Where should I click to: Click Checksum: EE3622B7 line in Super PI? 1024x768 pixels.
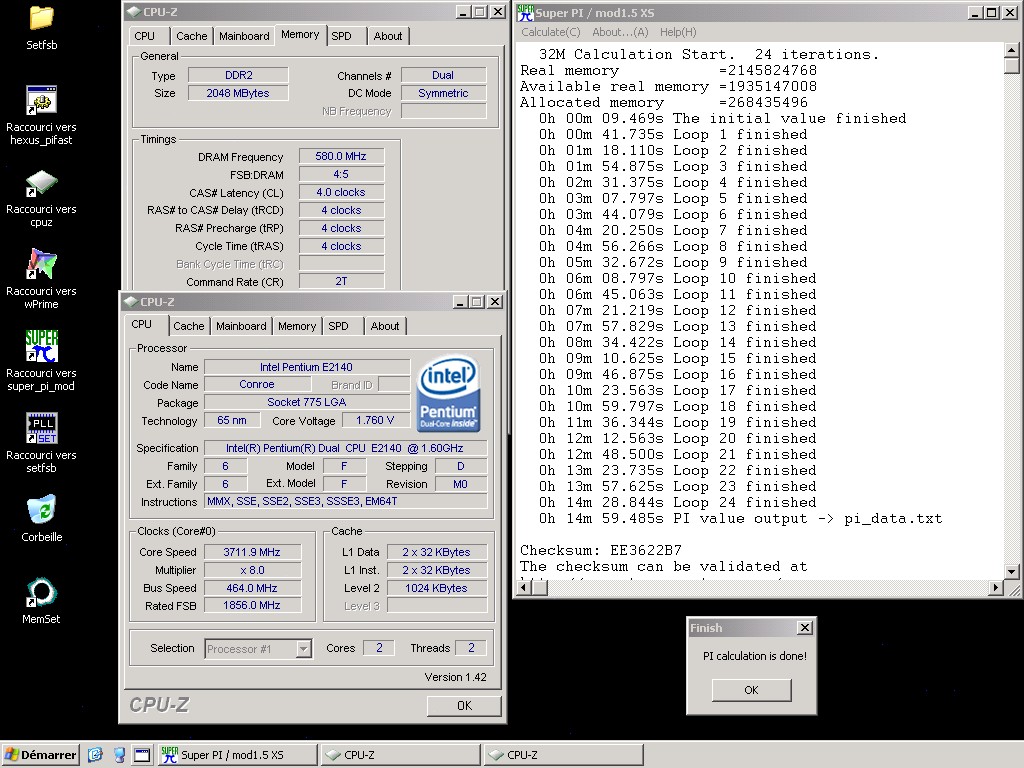click(601, 551)
